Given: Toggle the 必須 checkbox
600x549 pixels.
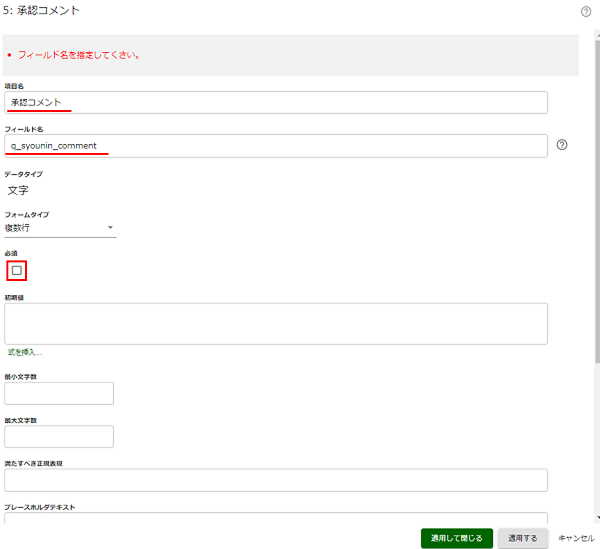Looking at the screenshot, I should click(17, 270).
